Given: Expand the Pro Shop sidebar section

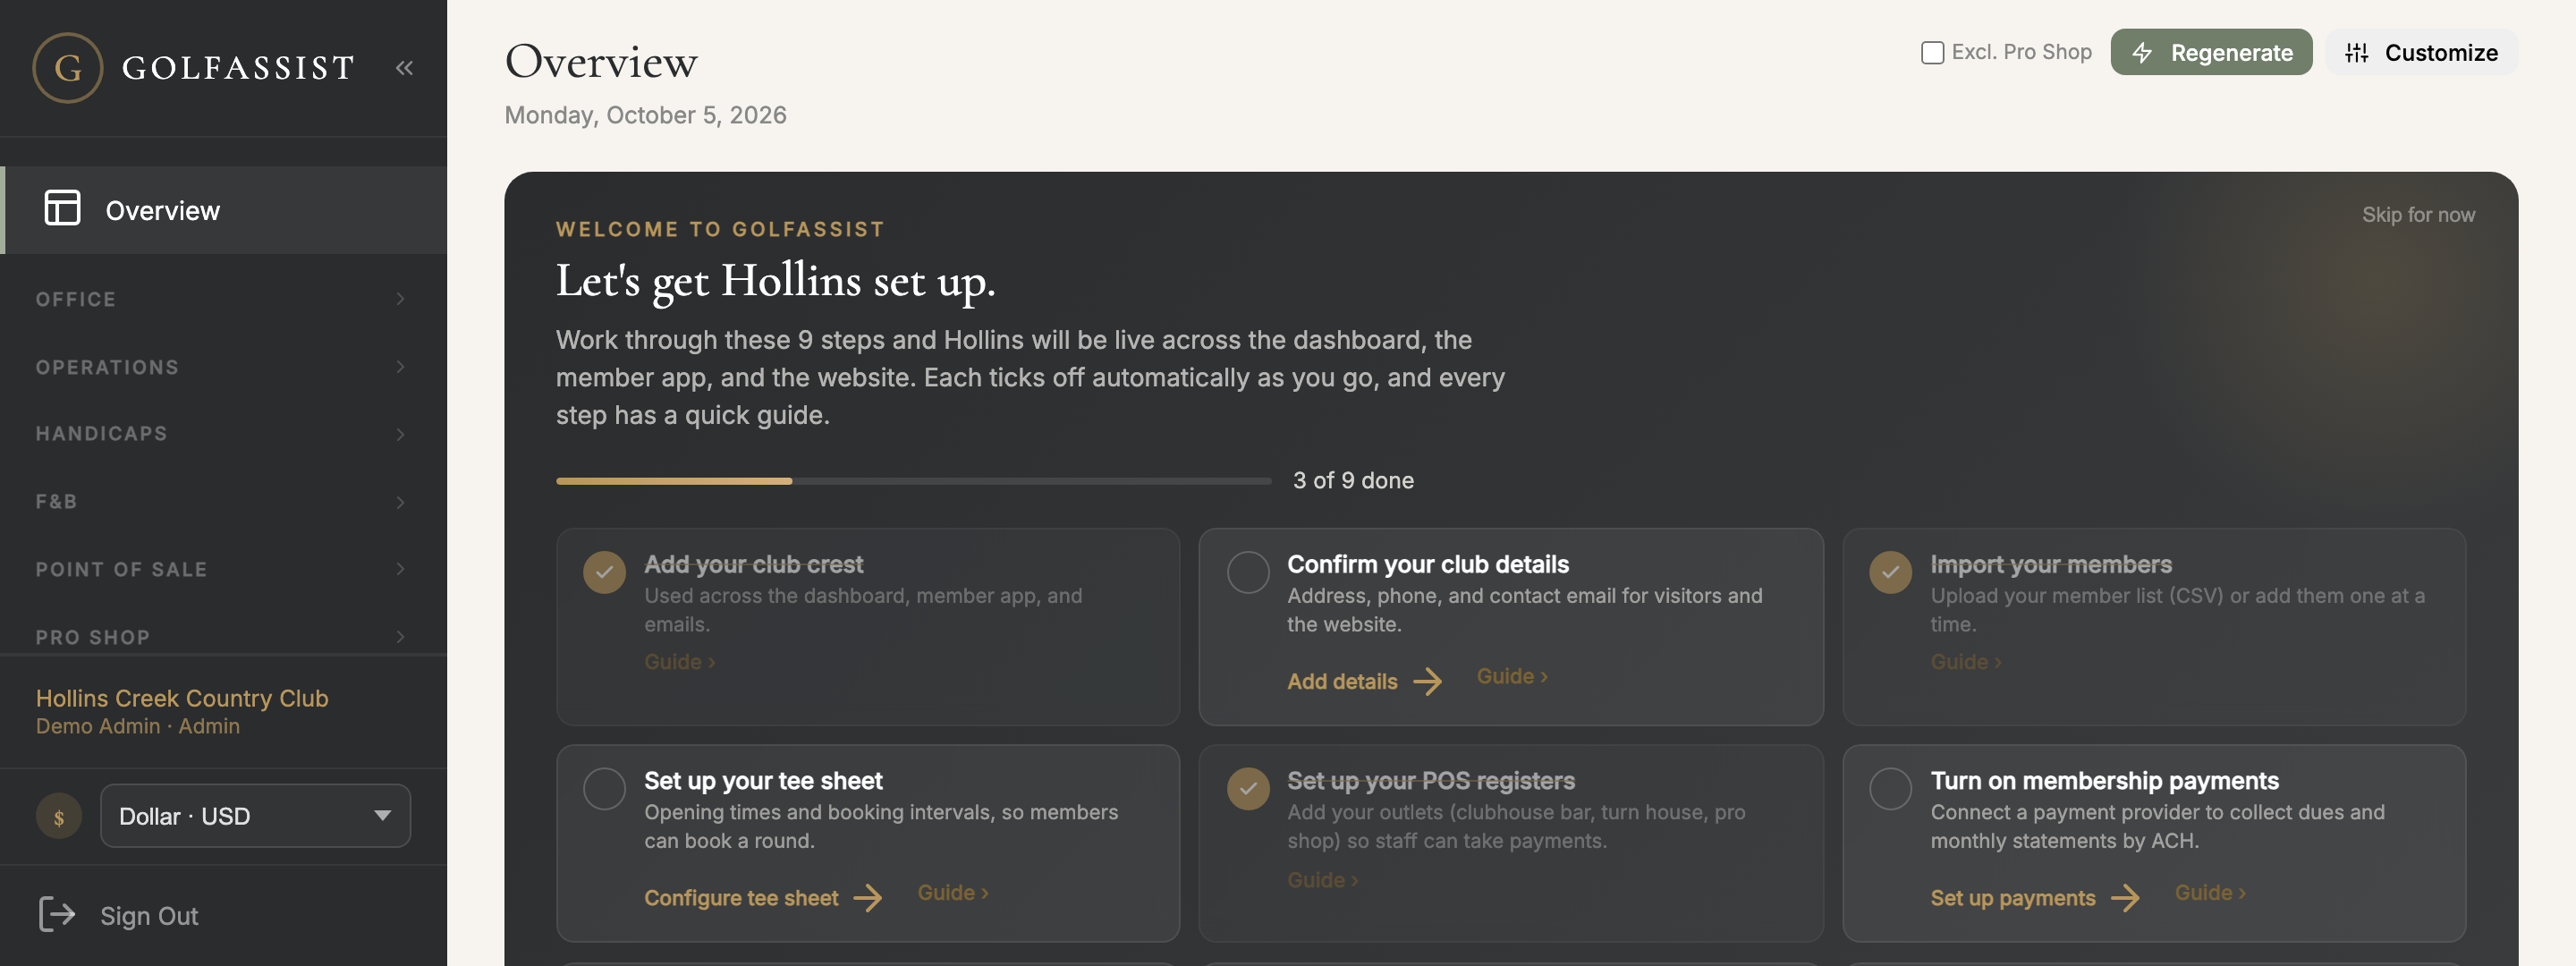Looking at the screenshot, I should [223, 637].
